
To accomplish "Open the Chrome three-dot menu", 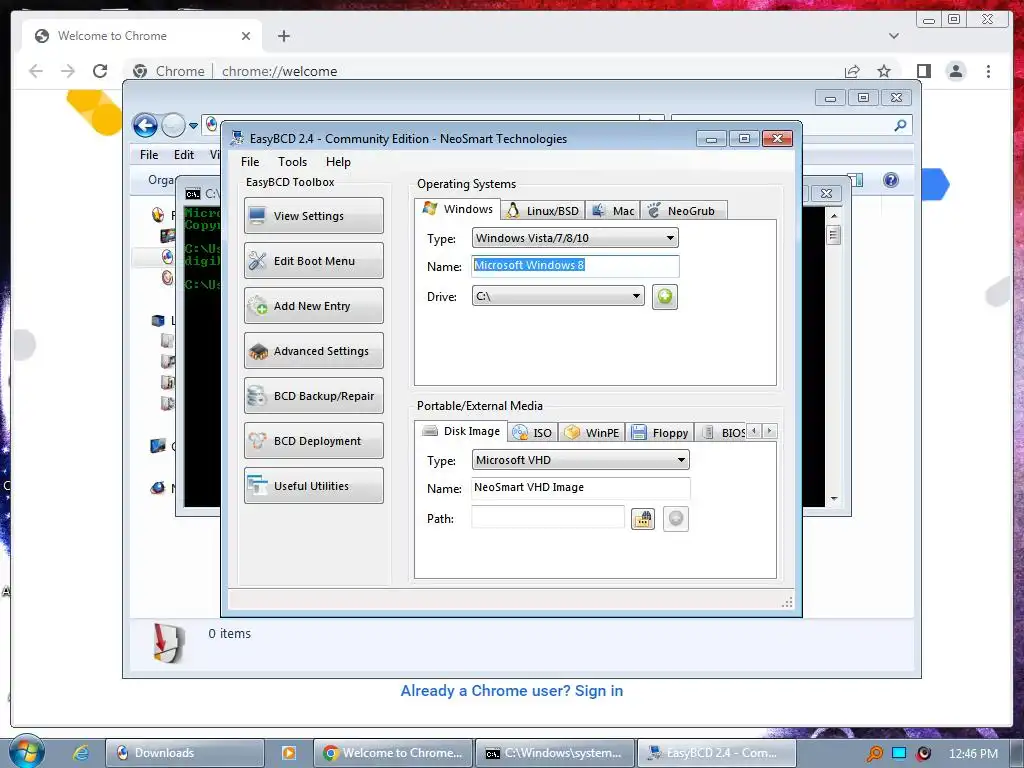I will tap(988, 71).
